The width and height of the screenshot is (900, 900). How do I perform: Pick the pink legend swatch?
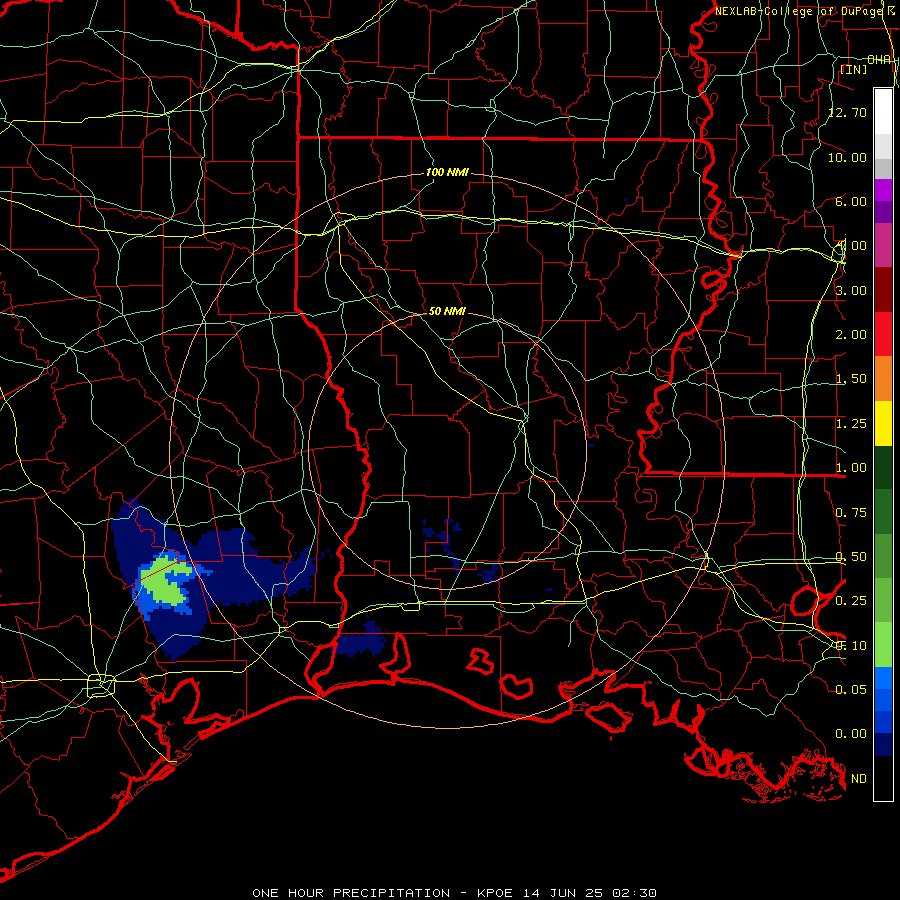coord(883,245)
